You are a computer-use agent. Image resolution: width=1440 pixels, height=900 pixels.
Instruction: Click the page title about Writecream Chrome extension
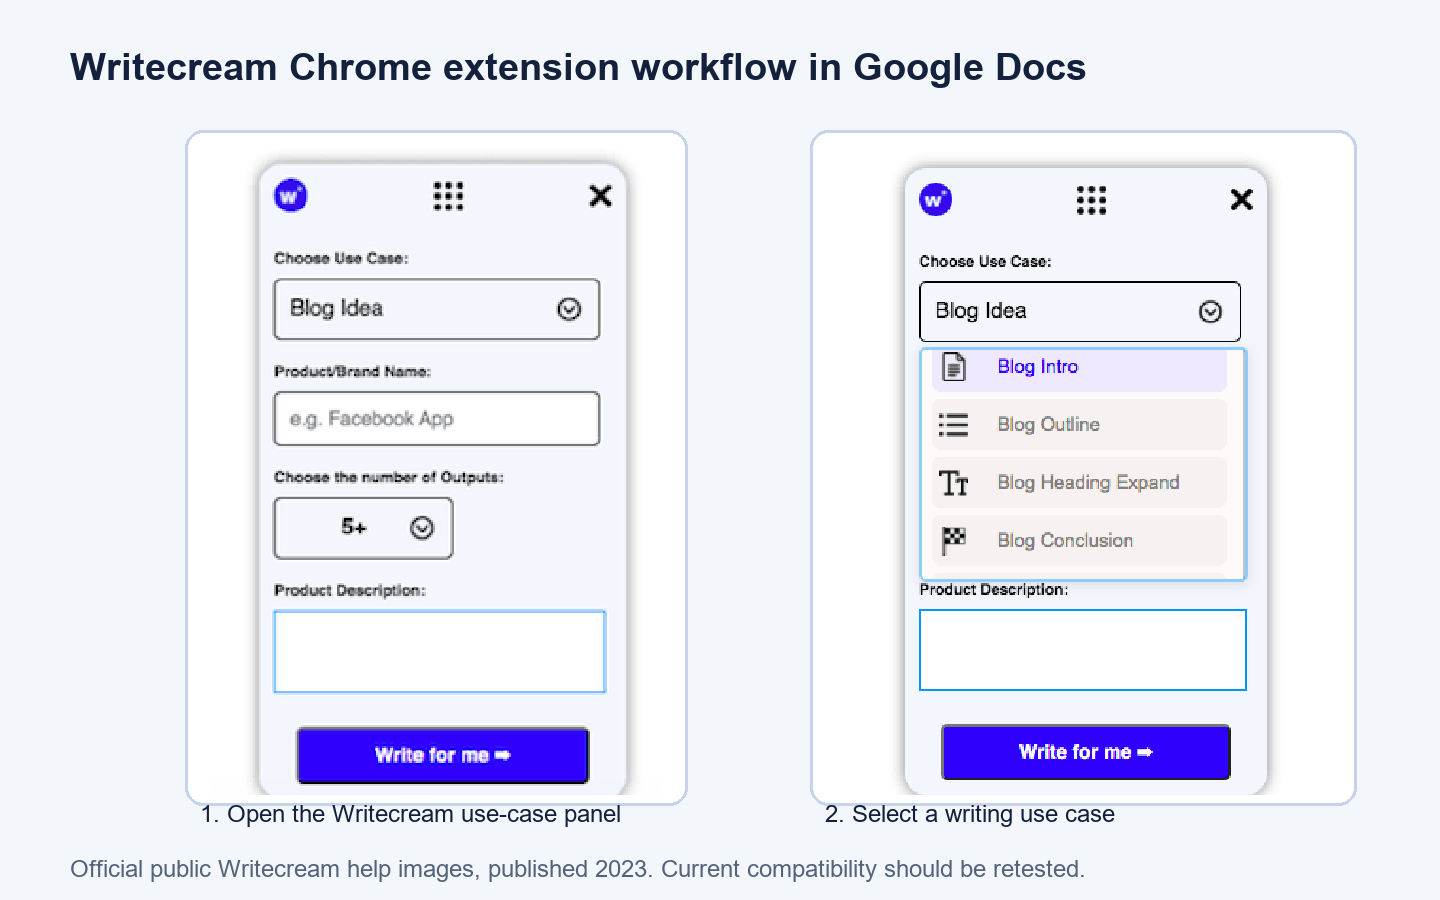point(578,67)
